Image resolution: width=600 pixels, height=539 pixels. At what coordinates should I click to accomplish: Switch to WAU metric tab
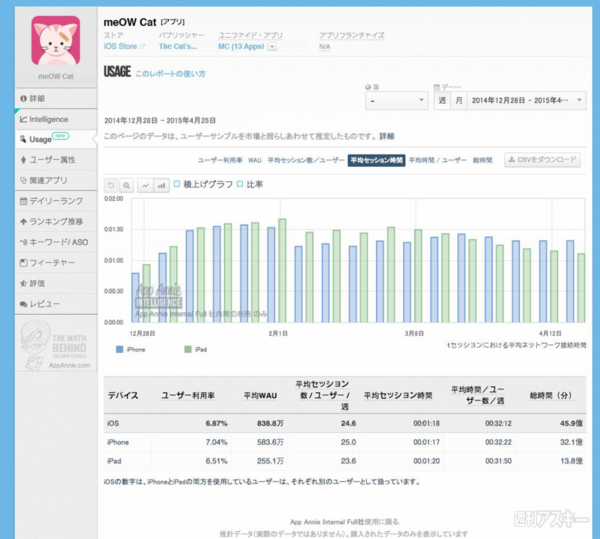[x=255, y=160]
